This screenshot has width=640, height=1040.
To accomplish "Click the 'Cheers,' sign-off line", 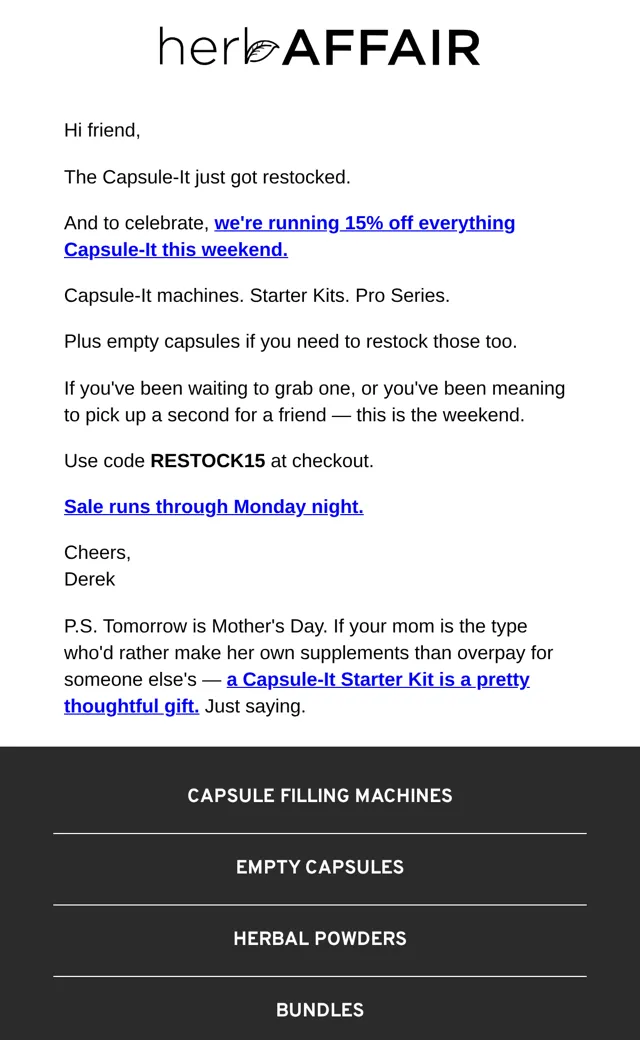I will (x=97, y=552).
